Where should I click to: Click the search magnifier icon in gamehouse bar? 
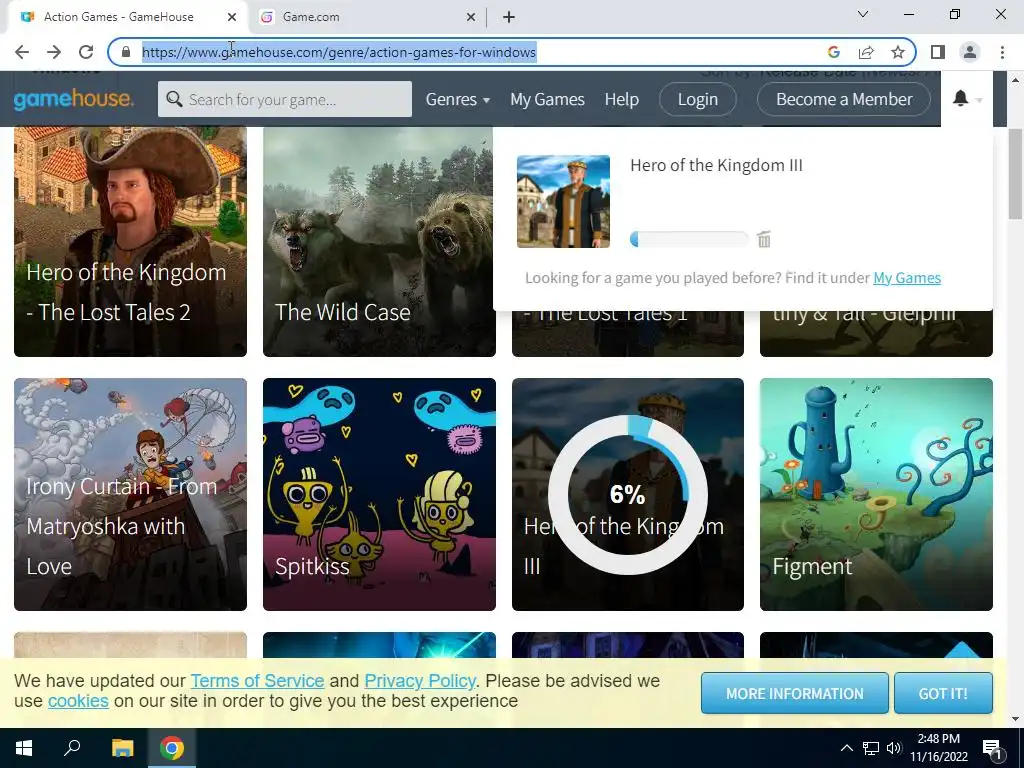coord(174,99)
